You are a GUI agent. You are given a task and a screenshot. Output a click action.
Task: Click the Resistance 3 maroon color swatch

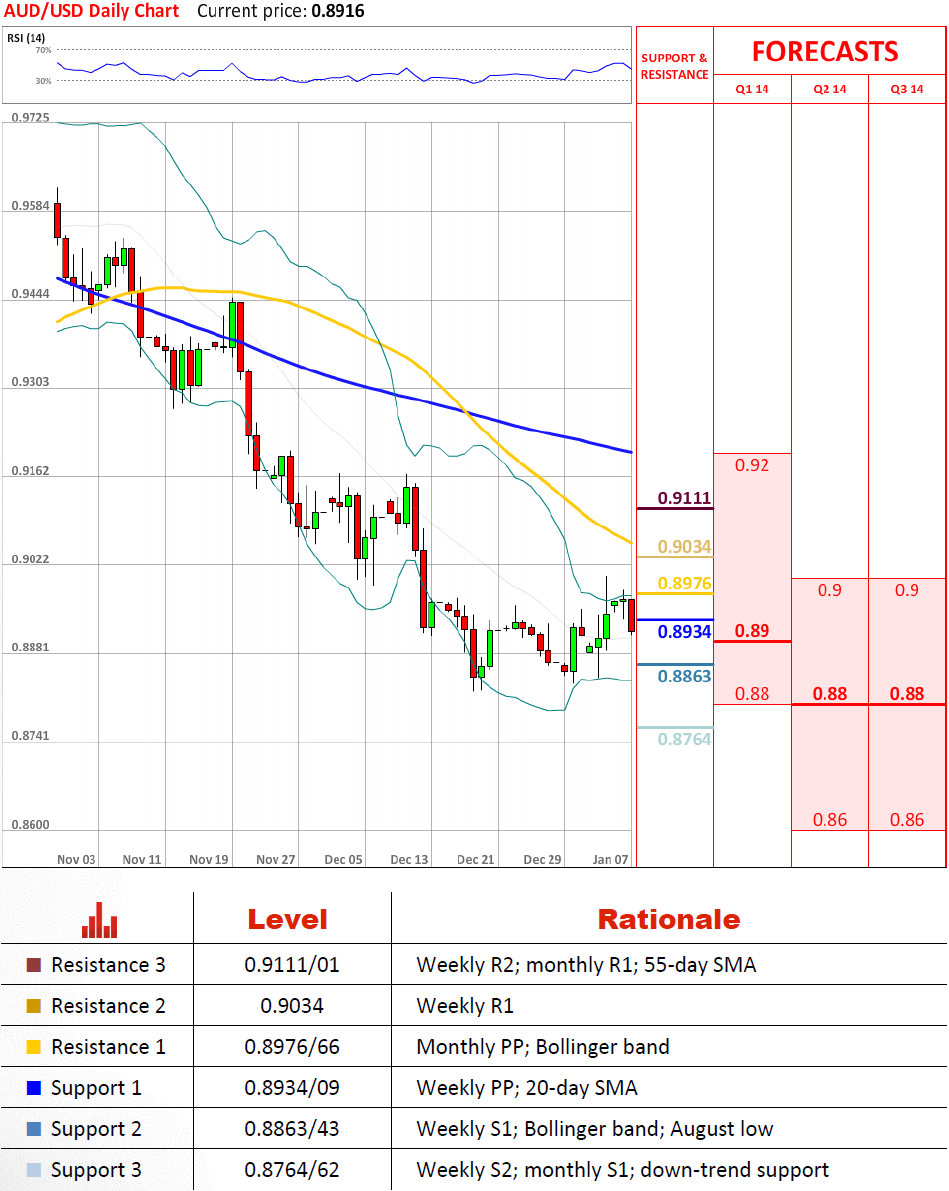coord(33,965)
